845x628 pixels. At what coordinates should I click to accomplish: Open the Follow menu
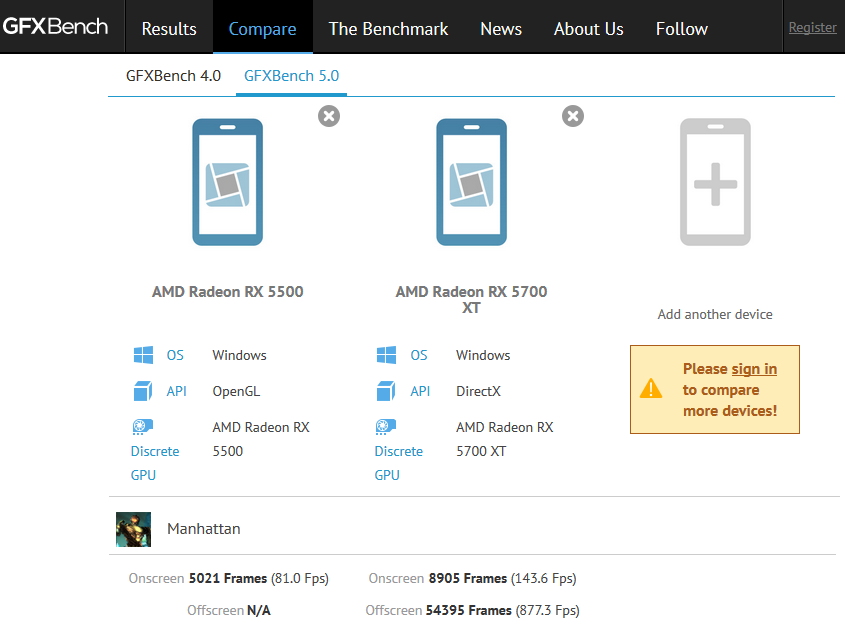pyautogui.click(x=682, y=29)
